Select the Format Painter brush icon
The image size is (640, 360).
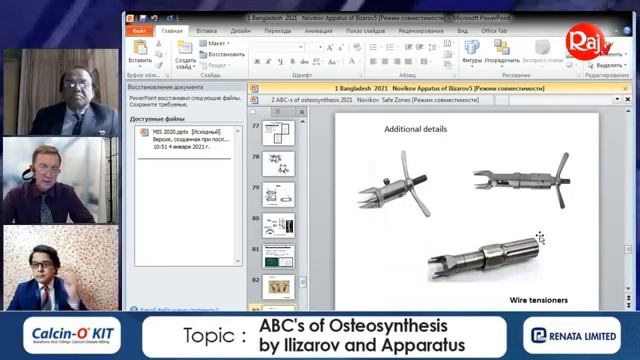click(x=158, y=65)
